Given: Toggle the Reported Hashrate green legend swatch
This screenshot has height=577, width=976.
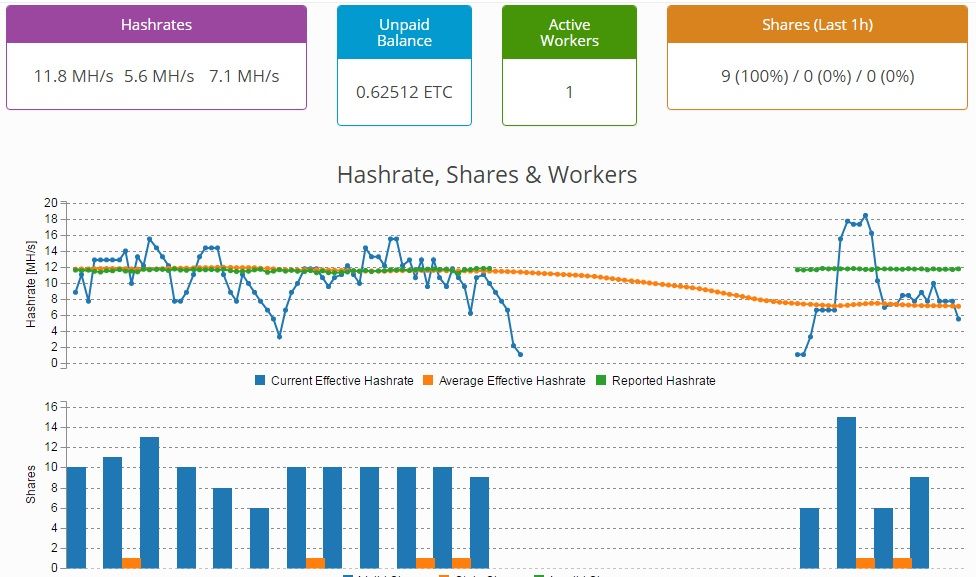Looking at the screenshot, I should pos(601,380).
